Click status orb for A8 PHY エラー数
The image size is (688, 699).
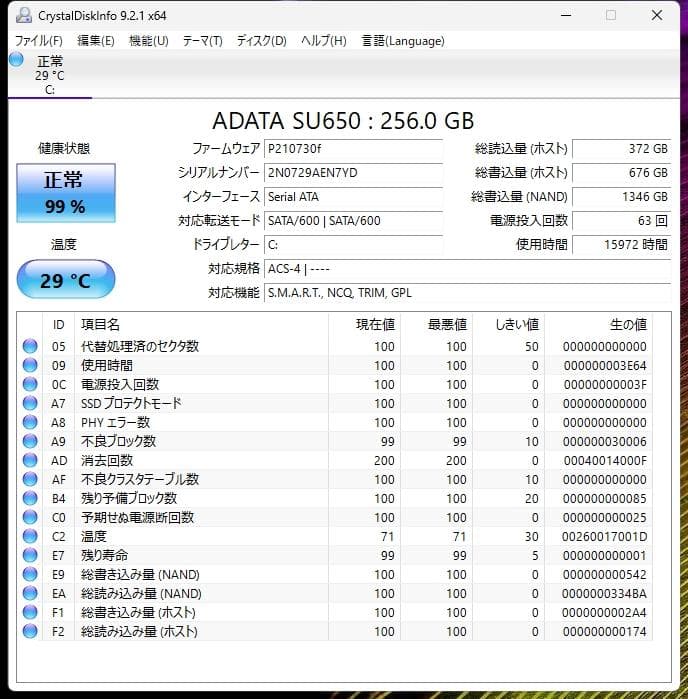(x=30, y=422)
